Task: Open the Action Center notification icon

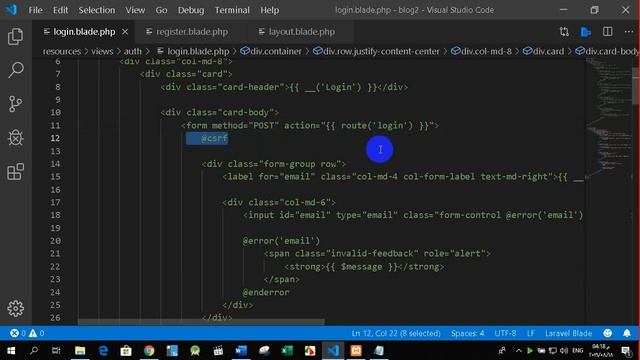Action: pos(626,351)
